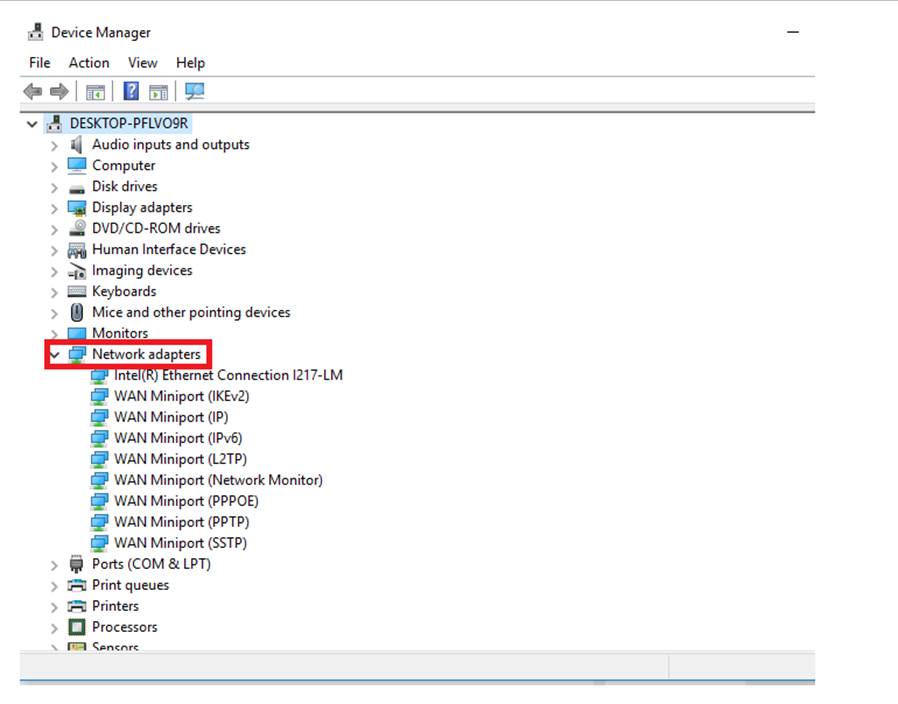Open the View menu
The width and height of the screenshot is (898, 704).
click(x=142, y=63)
